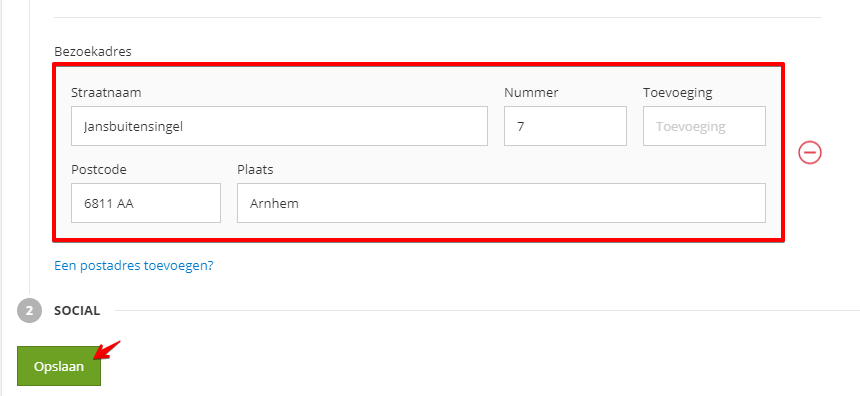Image resolution: width=860 pixels, height=396 pixels.
Task: Click the Toevoeging label above the field
Action: [677, 93]
